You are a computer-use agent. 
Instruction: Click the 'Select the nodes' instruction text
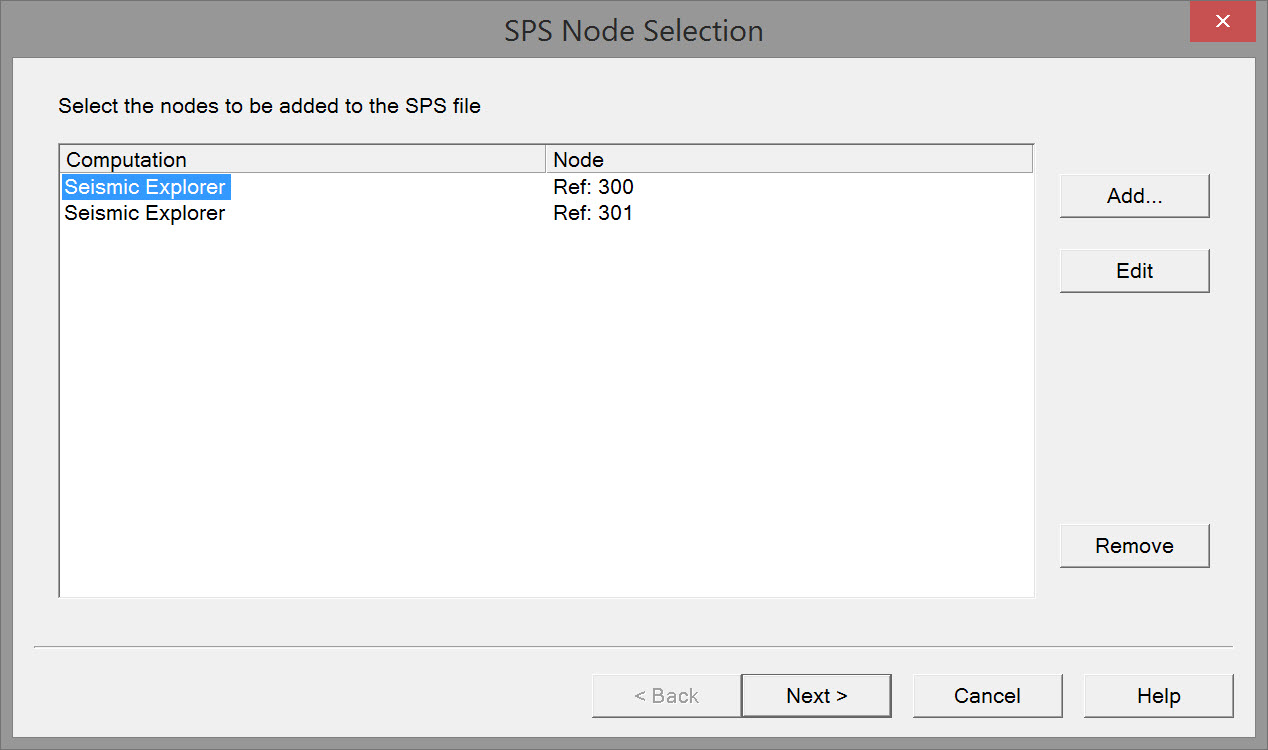point(269,106)
